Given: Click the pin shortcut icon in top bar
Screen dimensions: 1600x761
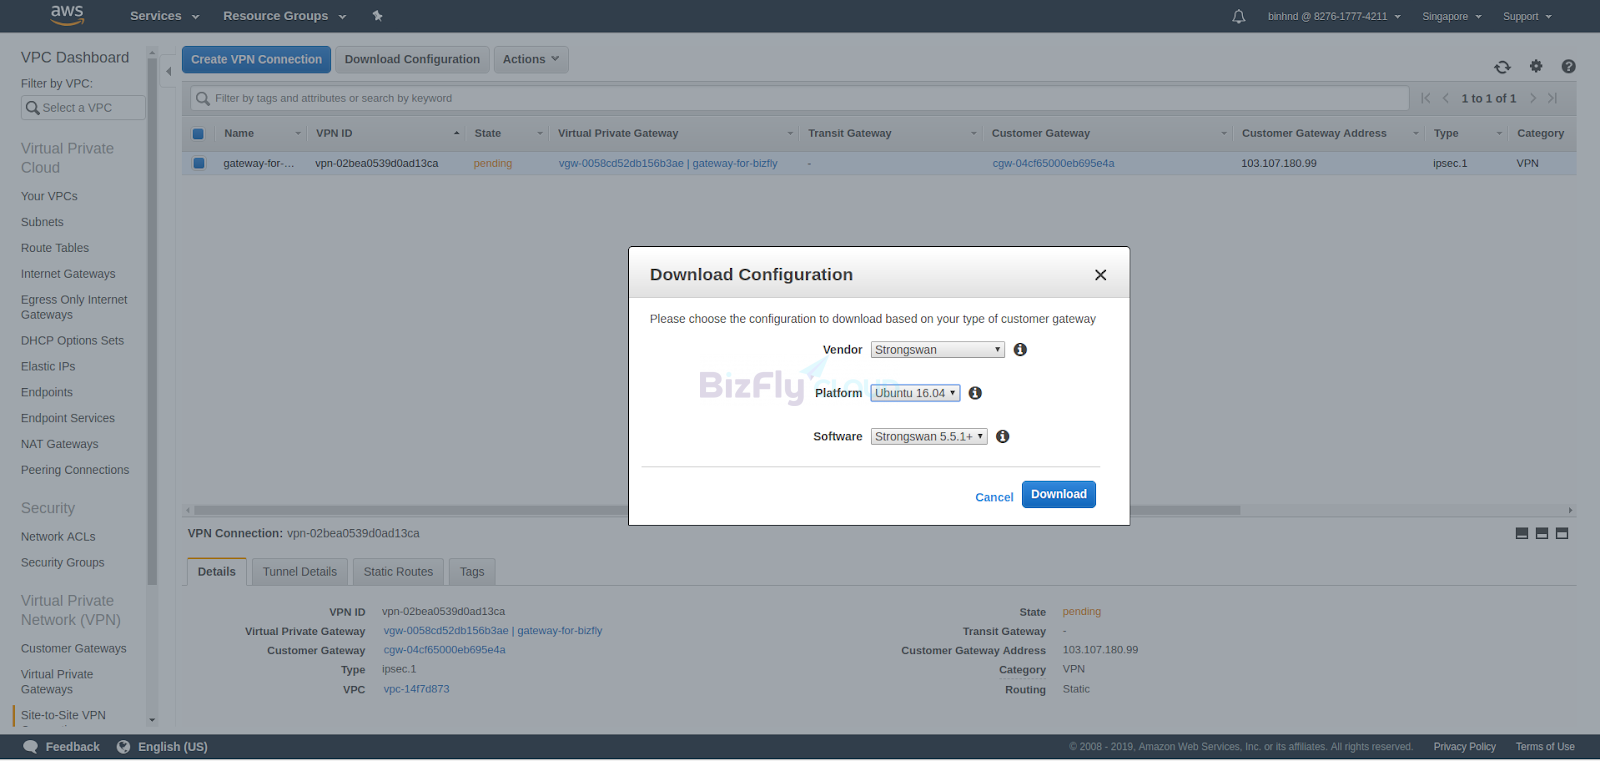Looking at the screenshot, I should 377,16.
